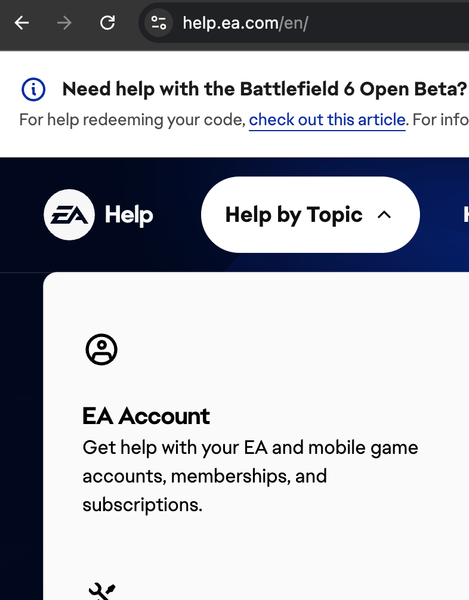The width and height of the screenshot is (469, 600).
Task: Open the site information controls icon
Action: pyautogui.click(x=158, y=23)
